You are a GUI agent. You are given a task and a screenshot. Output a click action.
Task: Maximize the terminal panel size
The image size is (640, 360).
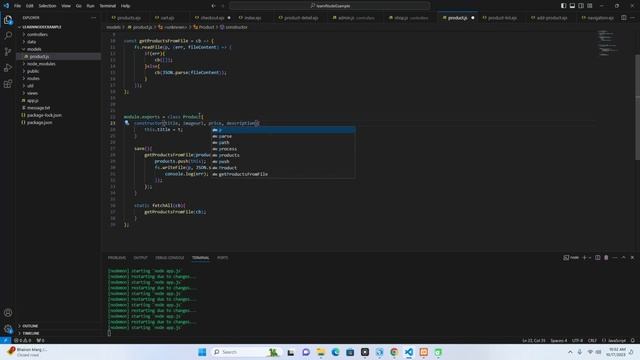tap(623, 258)
